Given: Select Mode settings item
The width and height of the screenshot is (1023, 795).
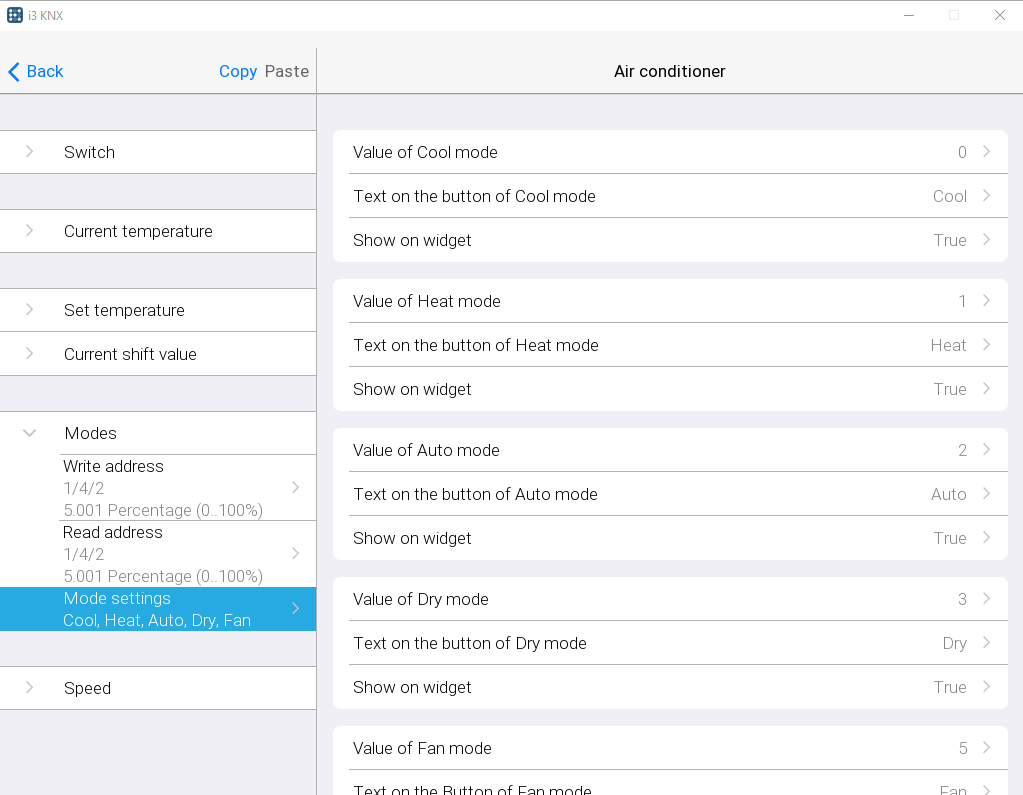Looking at the screenshot, I should click(x=158, y=609).
